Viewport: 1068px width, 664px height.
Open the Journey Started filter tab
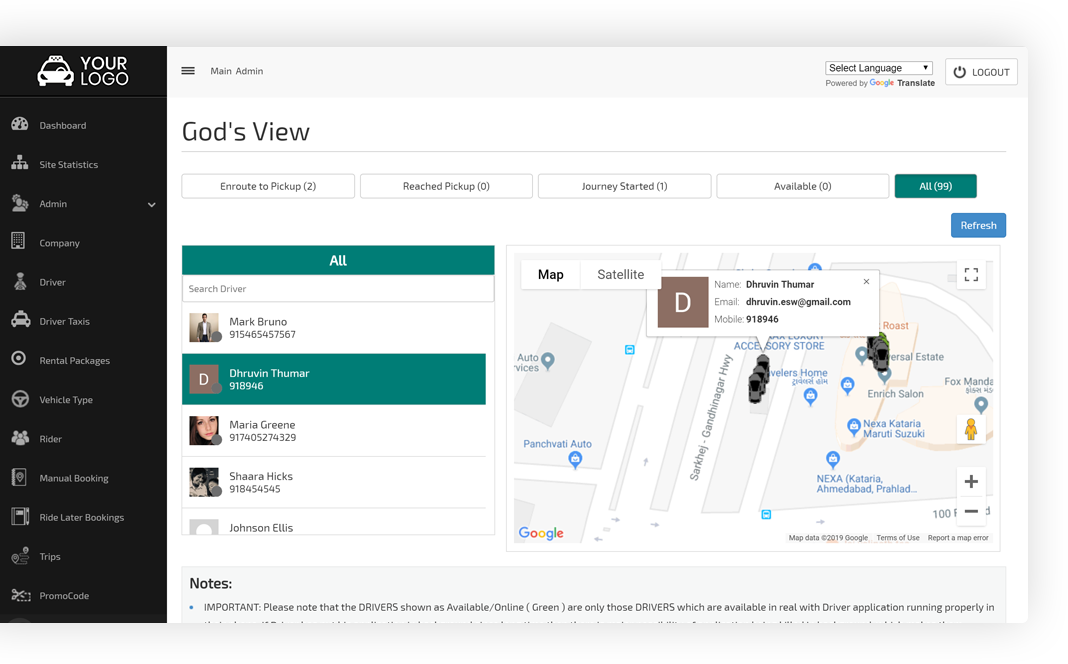(624, 185)
